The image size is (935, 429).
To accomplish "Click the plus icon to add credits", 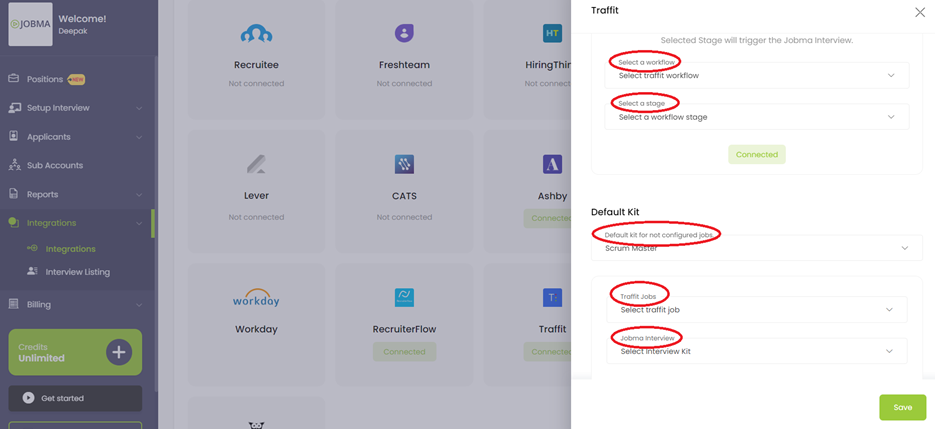I will [x=119, y=352].
